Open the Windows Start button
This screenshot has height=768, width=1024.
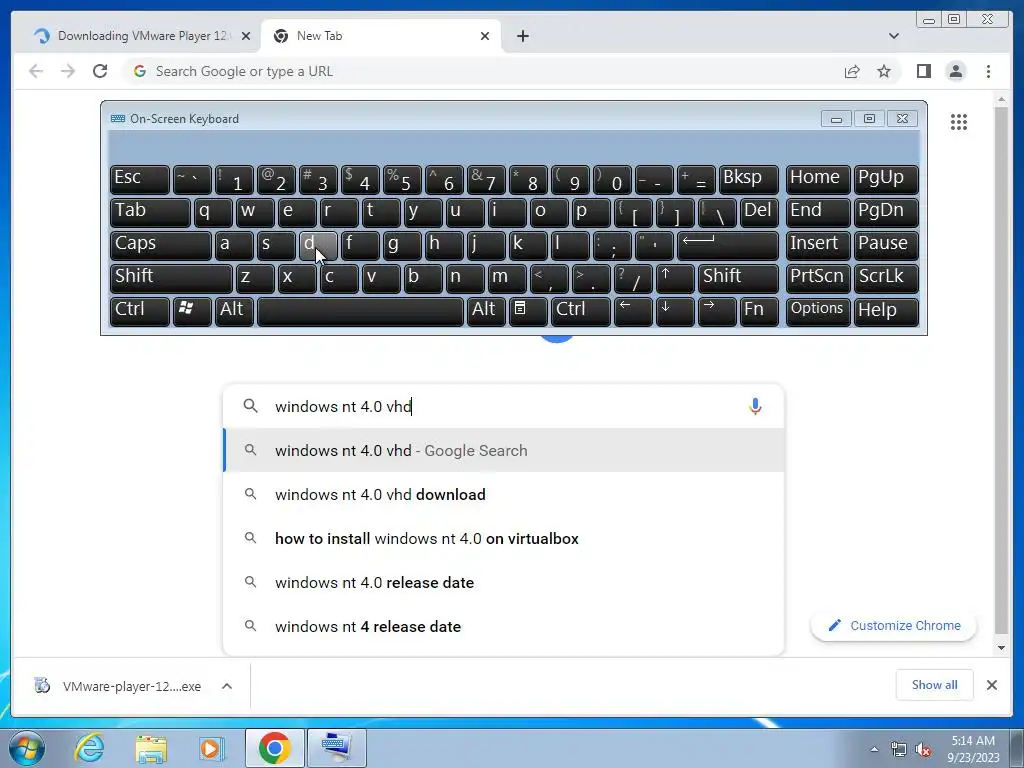click(x=26, y=748)
